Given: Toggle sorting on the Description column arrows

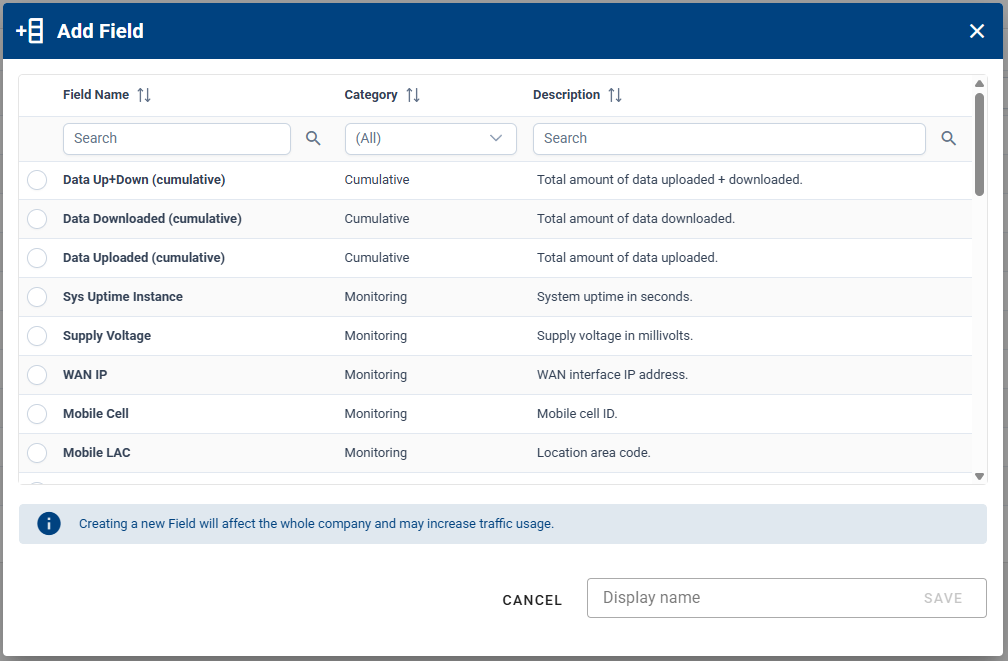Looking at the screenshot, I should pyautogui.click(x=615, y=95).
